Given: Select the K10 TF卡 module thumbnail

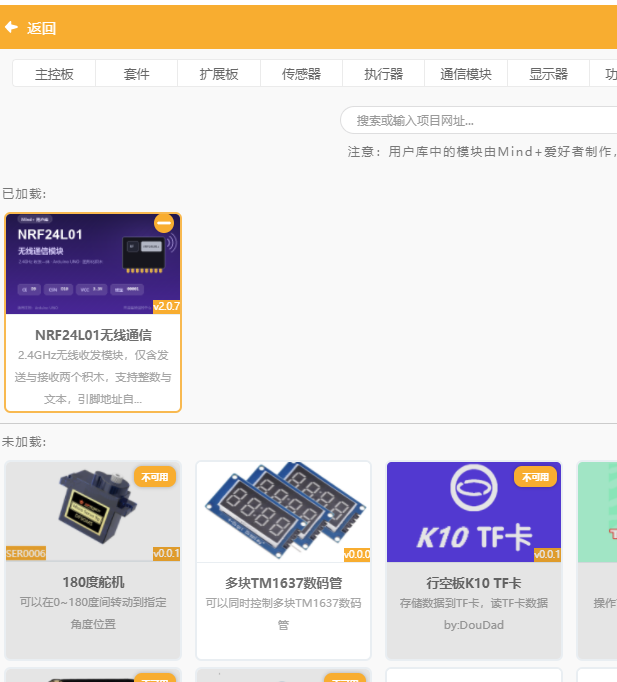Looking at the screenshot, I should (474, 512).
